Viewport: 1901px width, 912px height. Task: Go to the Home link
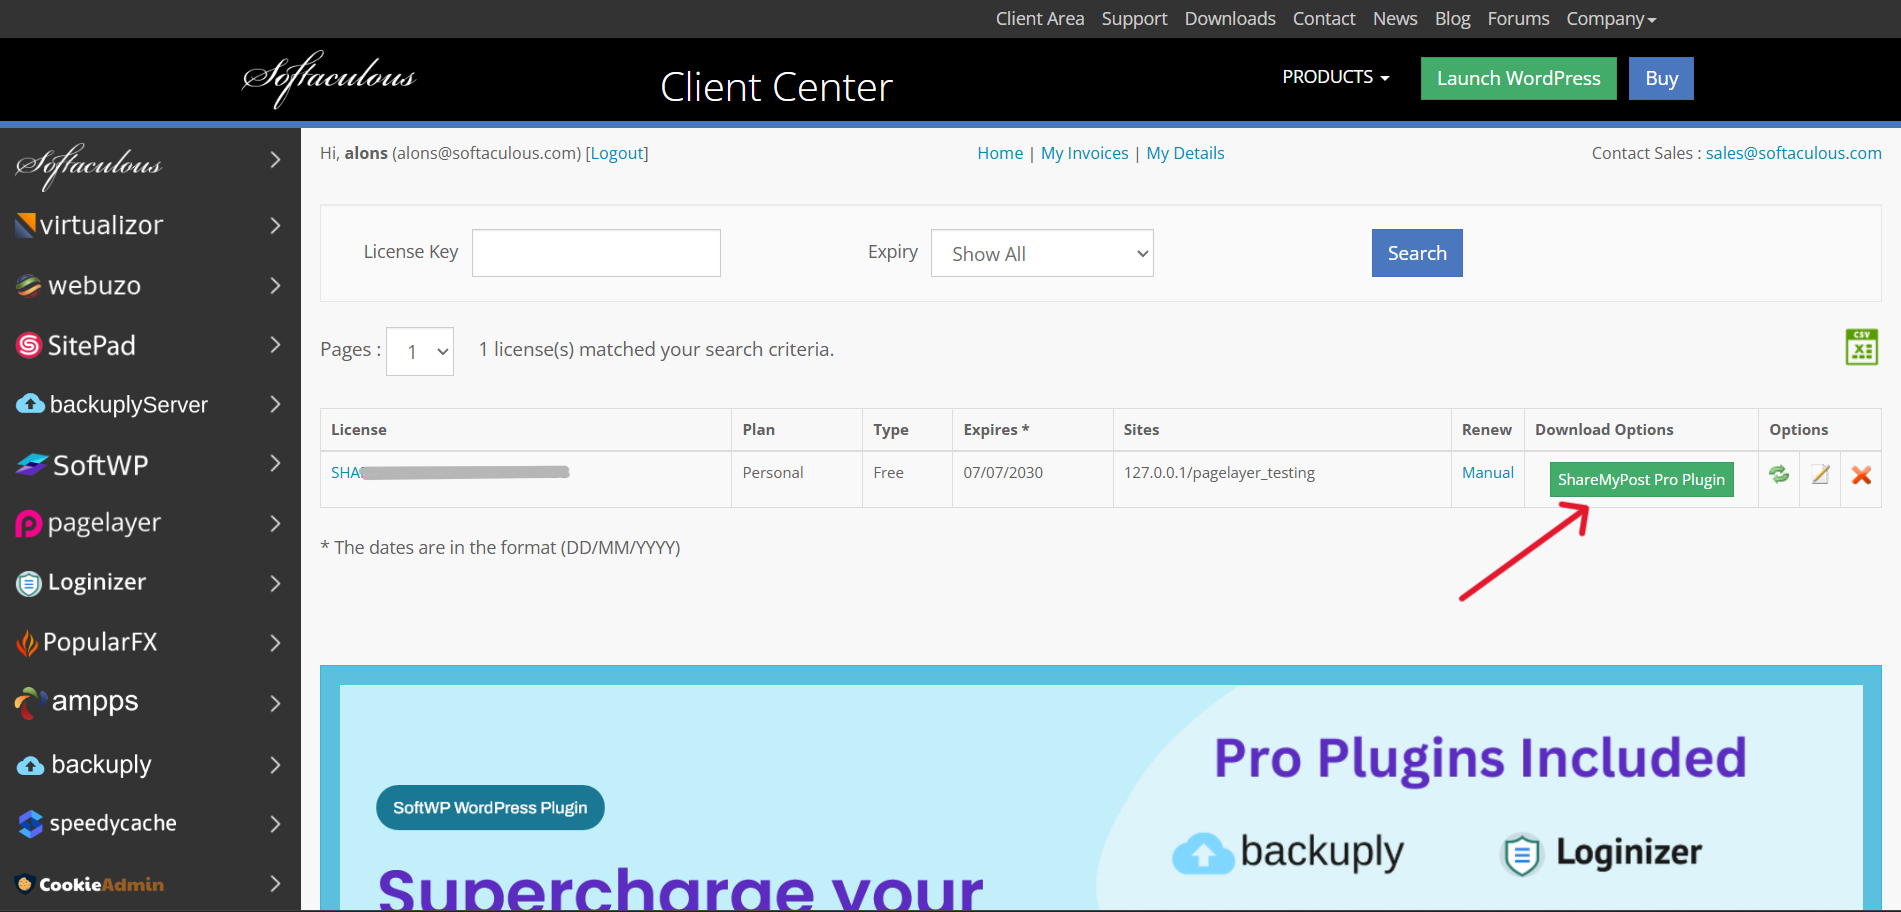coord(1000,153)
